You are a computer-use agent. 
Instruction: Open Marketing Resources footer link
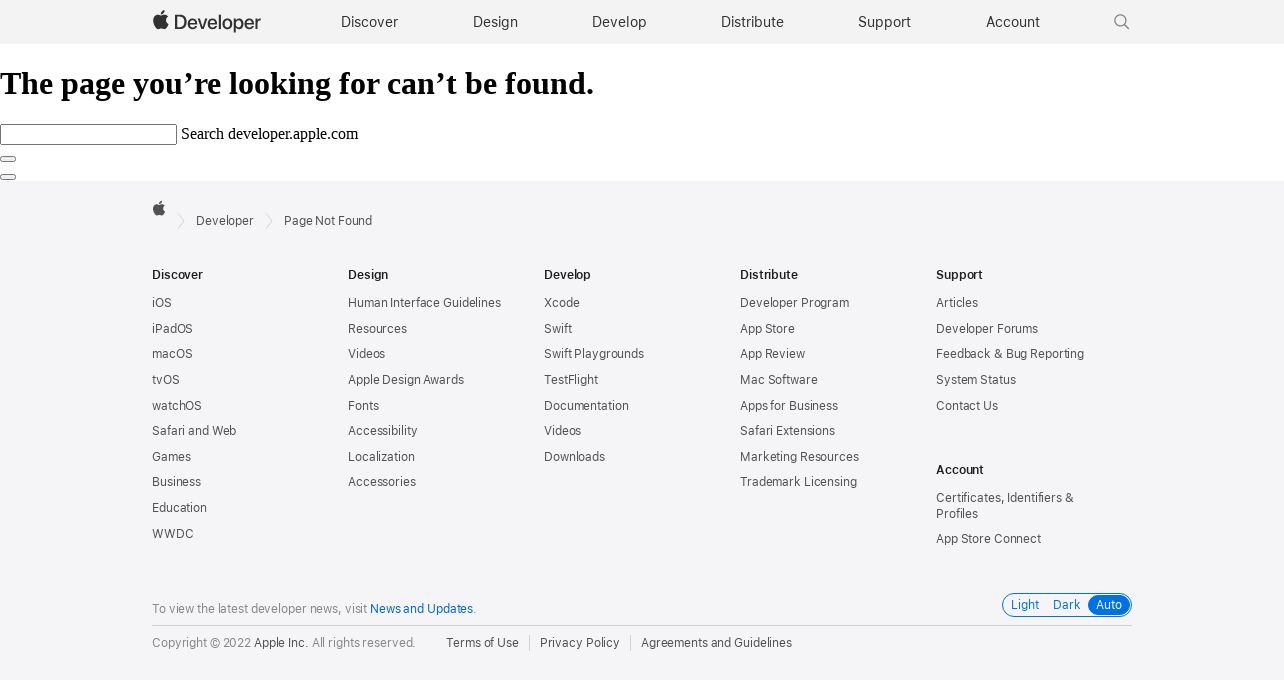(799, 457)
